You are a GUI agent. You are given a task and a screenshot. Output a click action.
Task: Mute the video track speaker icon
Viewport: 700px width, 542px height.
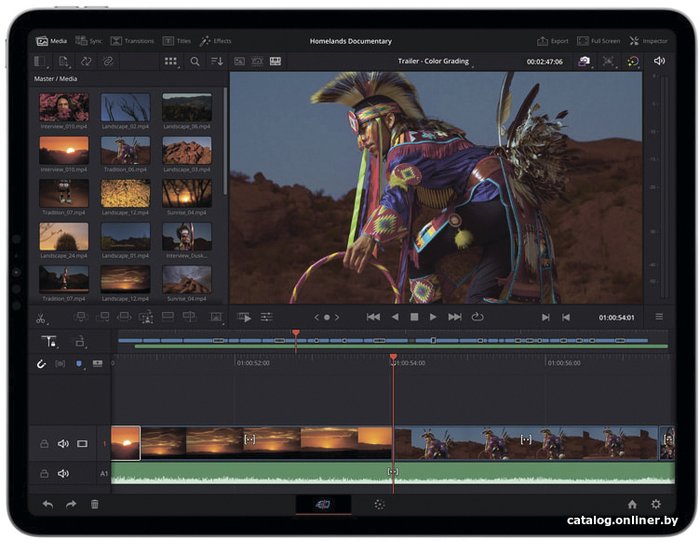tap(63, 444)
